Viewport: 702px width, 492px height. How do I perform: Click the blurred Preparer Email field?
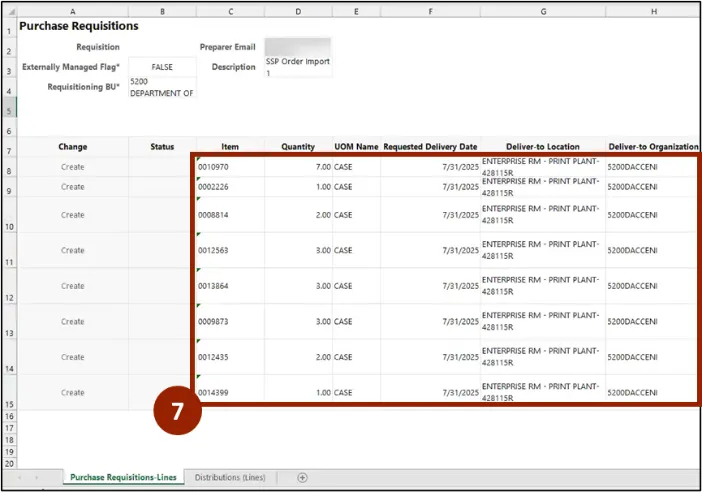298,46
